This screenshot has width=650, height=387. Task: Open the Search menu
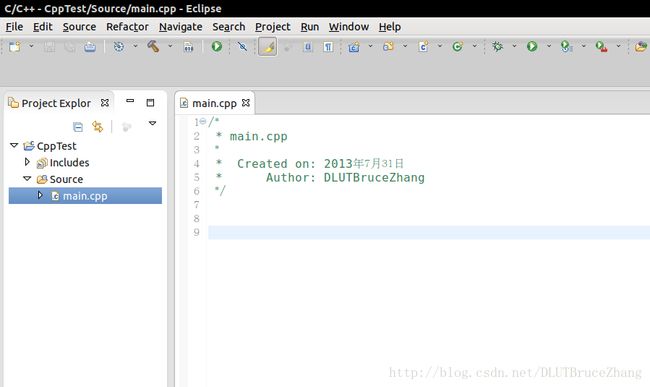click(229, 27)
